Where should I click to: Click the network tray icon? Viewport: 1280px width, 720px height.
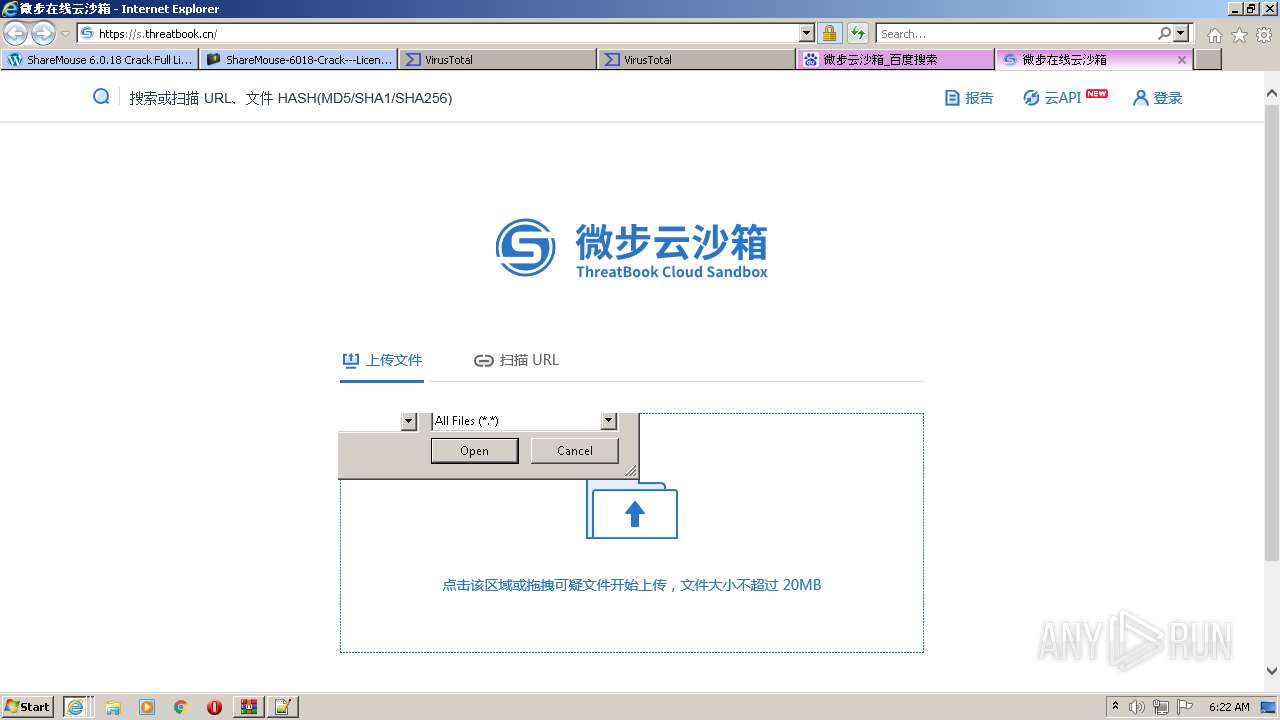coord(1161,707)
